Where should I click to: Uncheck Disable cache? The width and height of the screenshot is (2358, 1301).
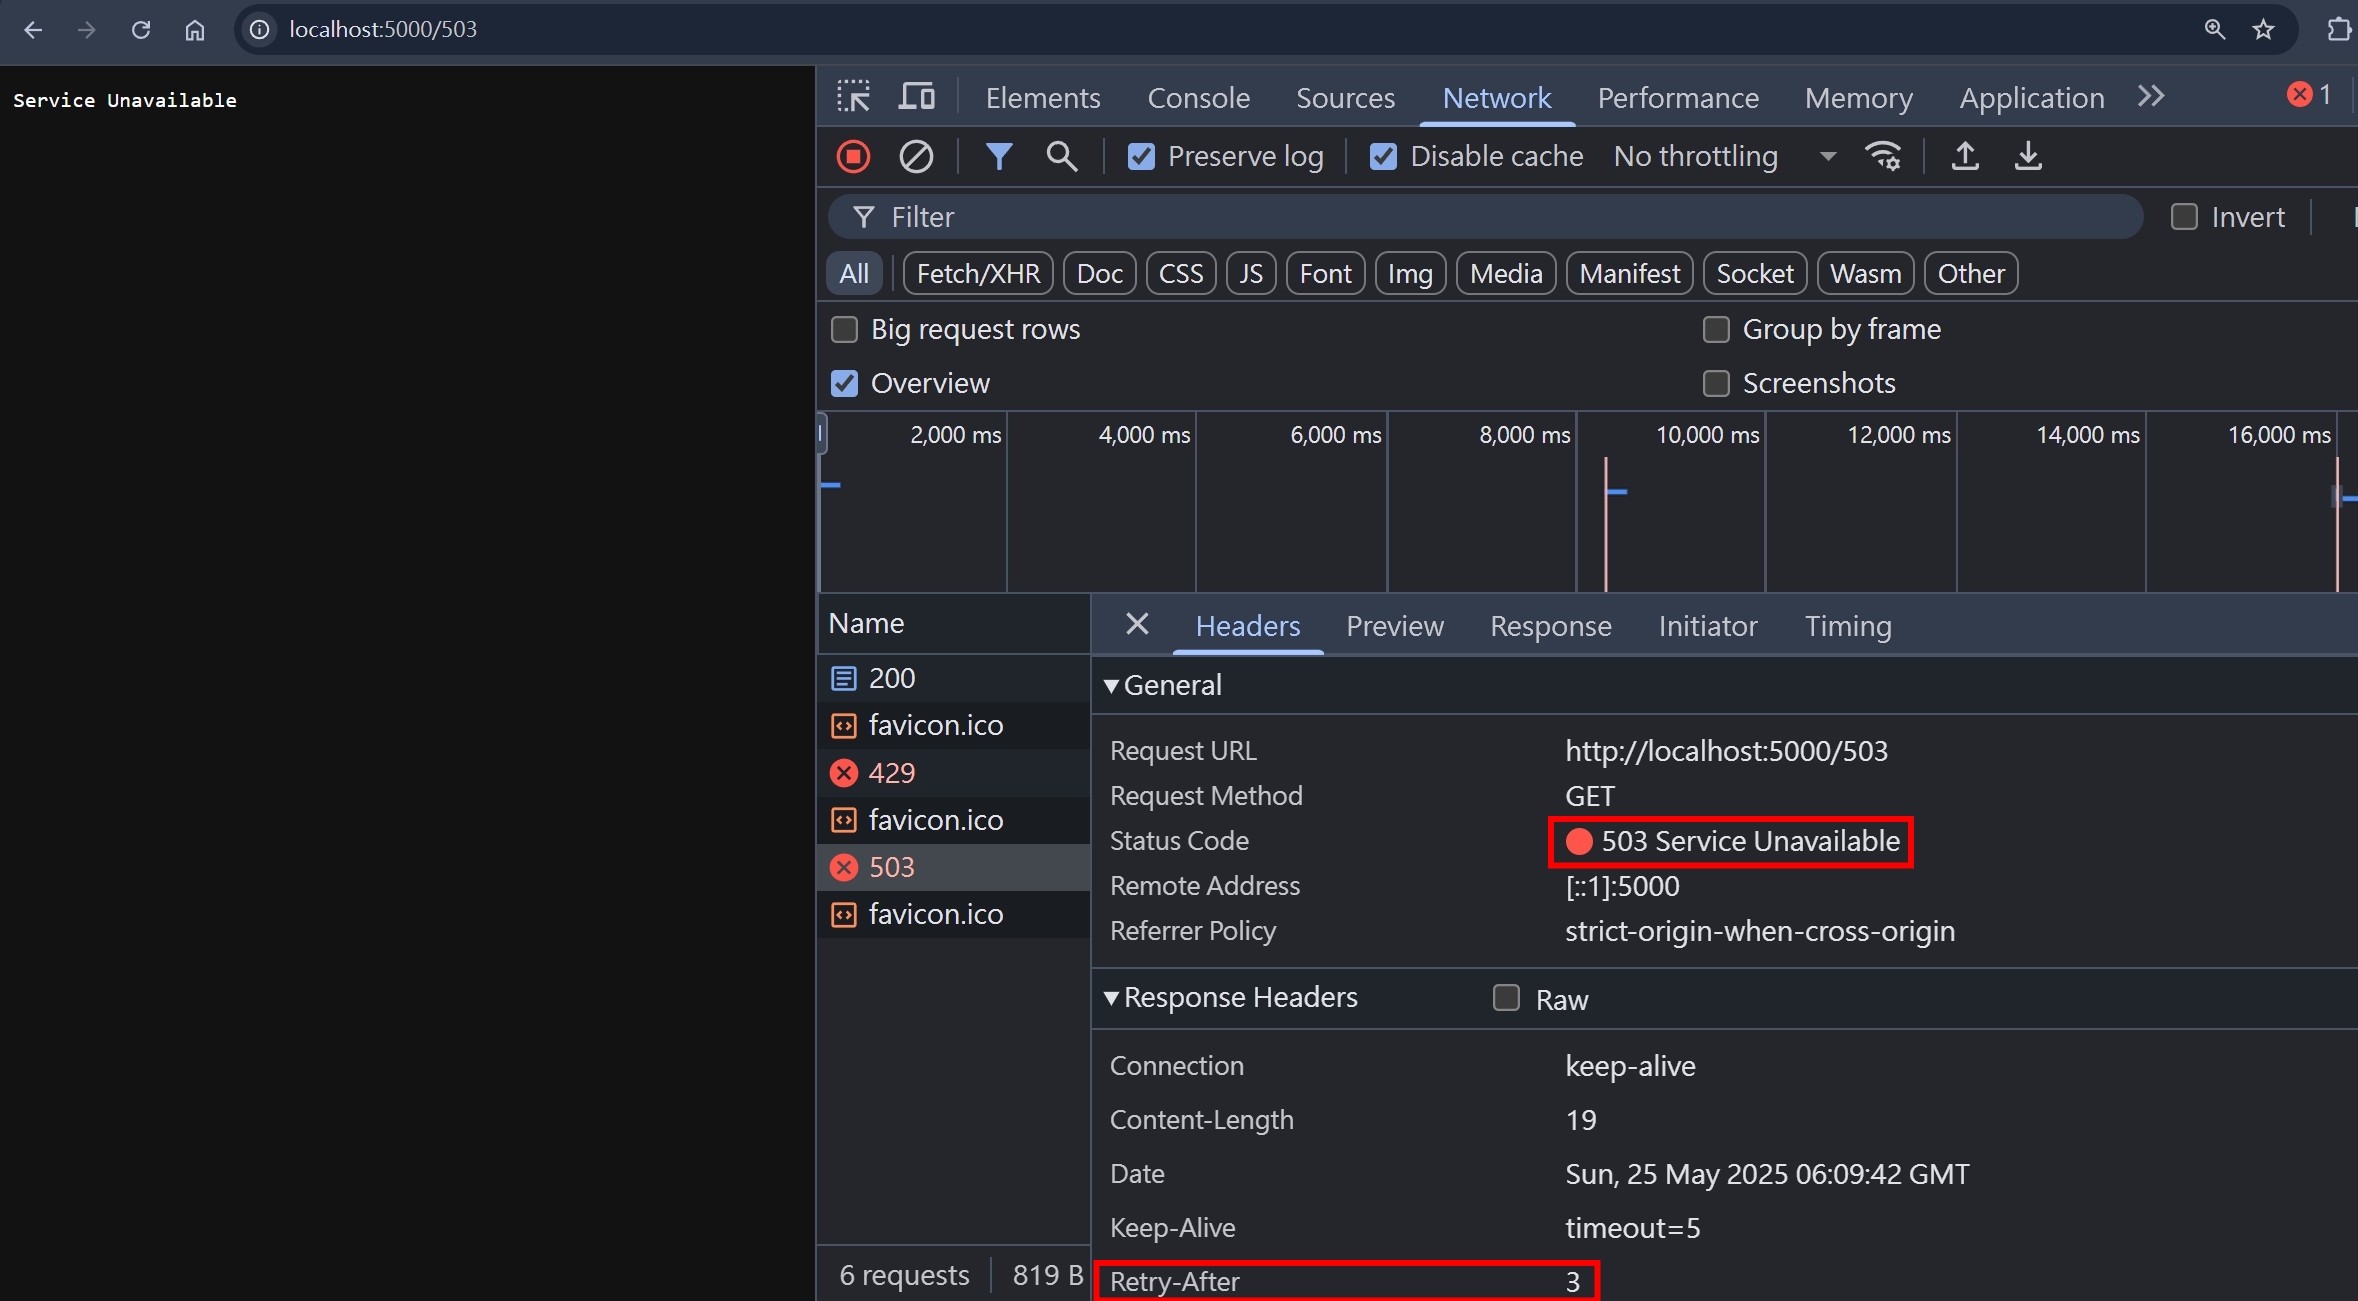tap(1383, 157)
